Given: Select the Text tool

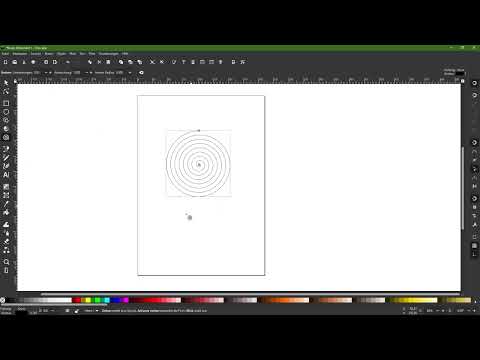Looking at the screenshot, I should (x=6, y=175).
